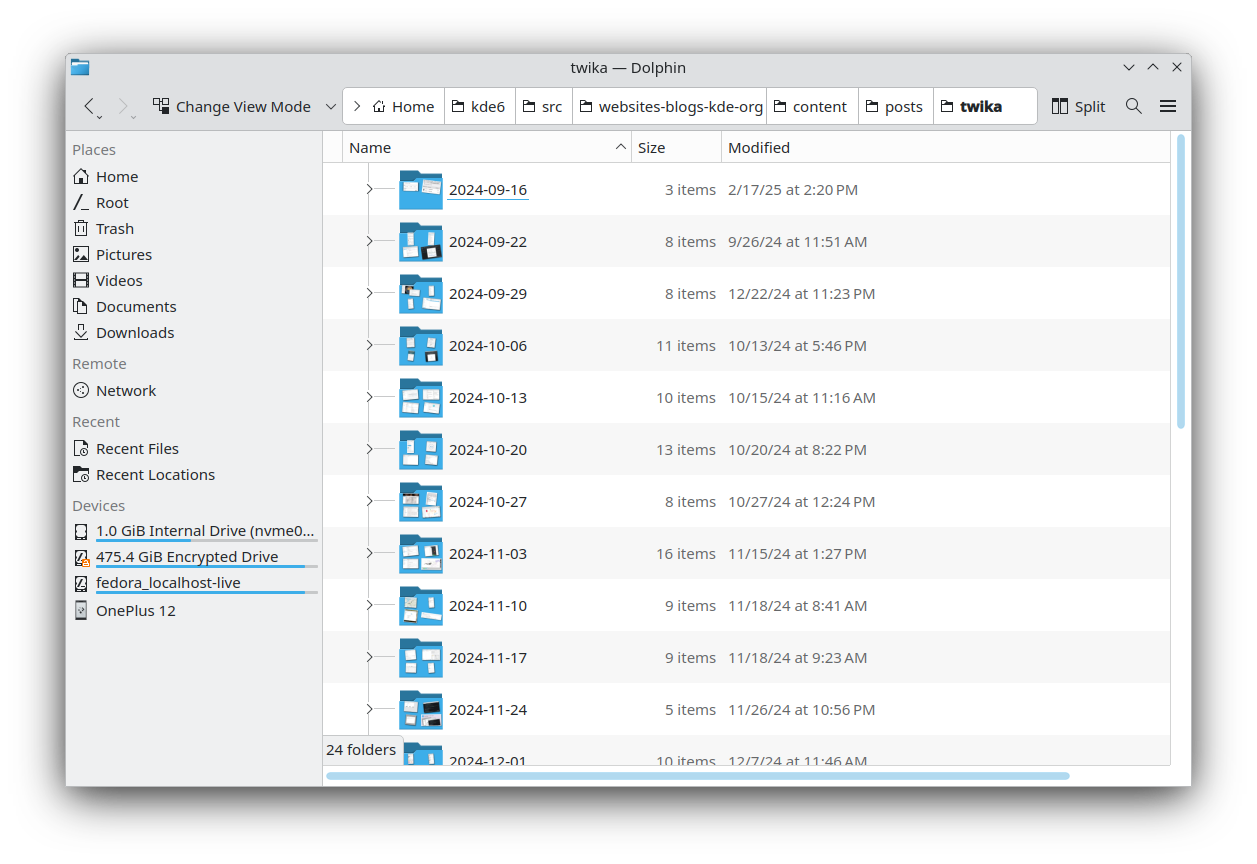Image resolution: width=1257 pixels, height=864 pixels.
Task: Open the hamburger menu
Action: pos(1167,107)
